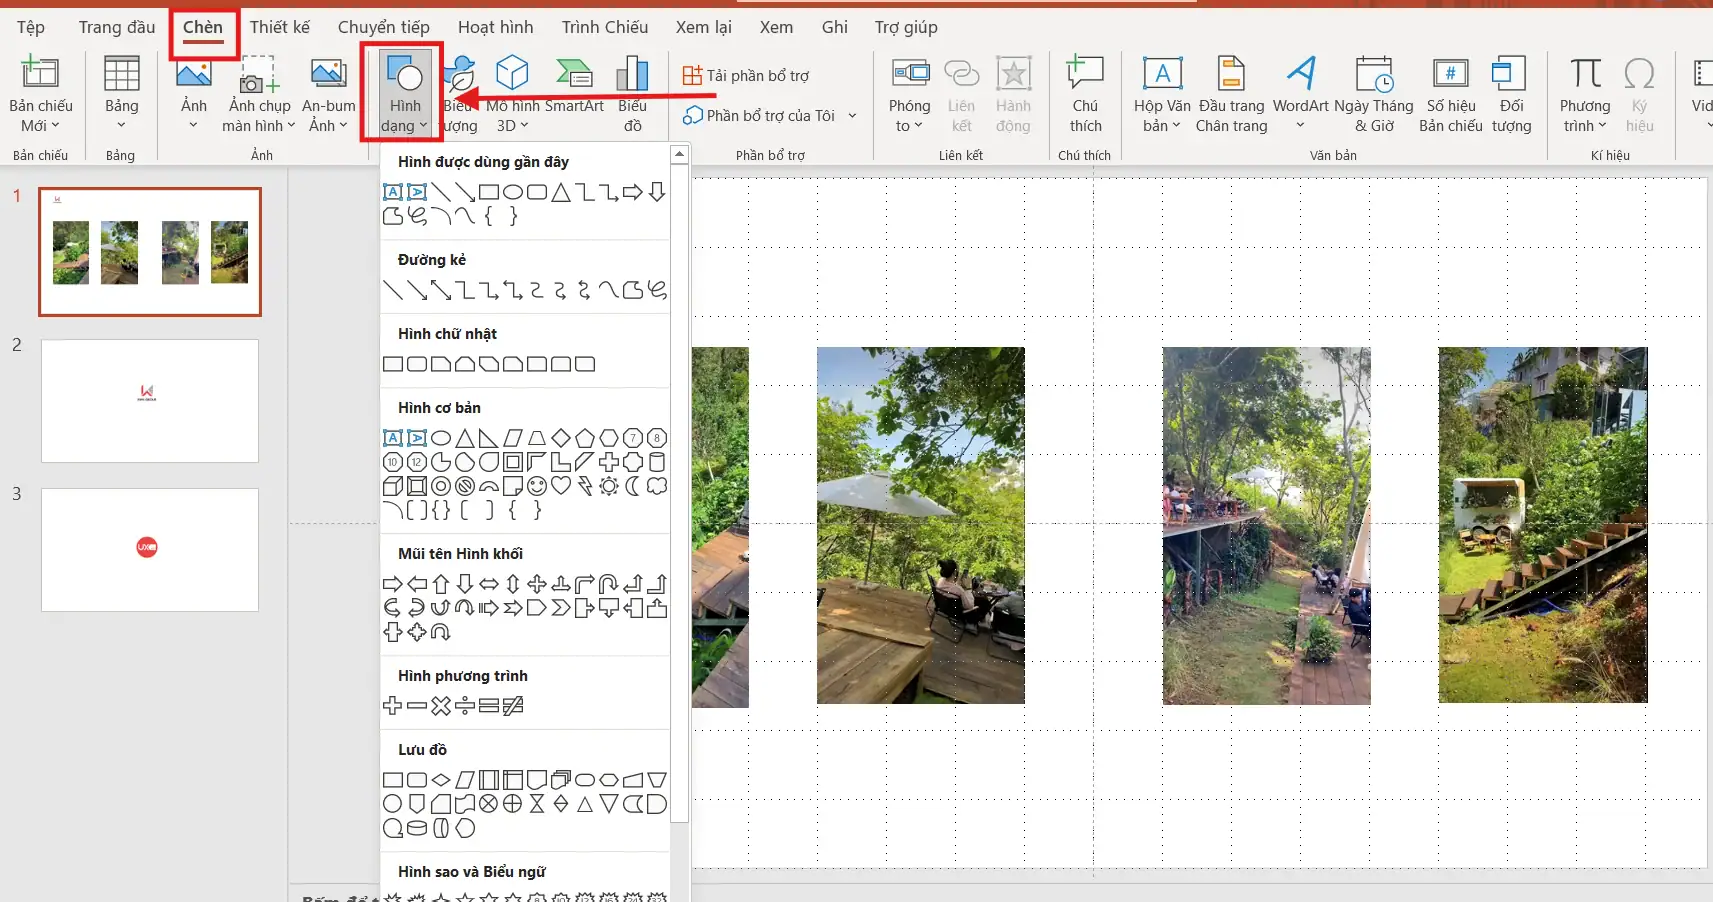This screenshot has width=1713, height=902.
Task: Open the Xem lại tab
Action: tap(704, 27)
